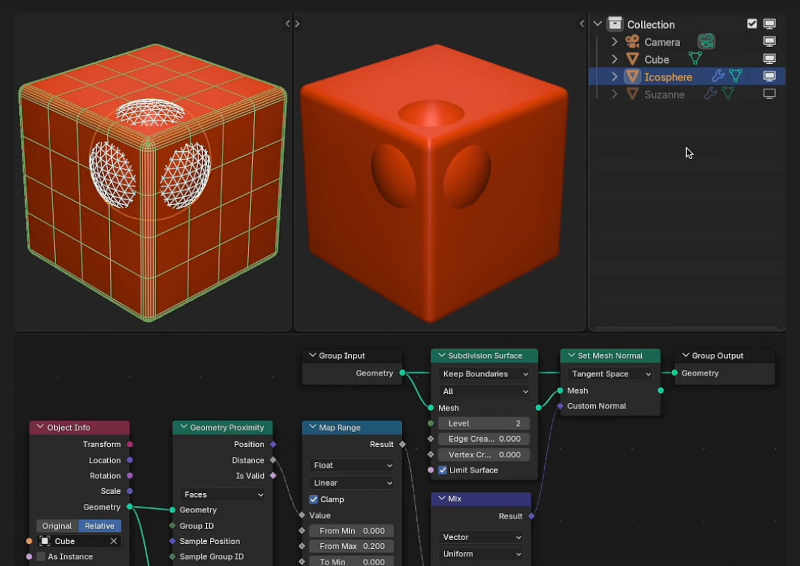
Task: Collapse the Set Mesh Normal node
Action: pos(571,356)
